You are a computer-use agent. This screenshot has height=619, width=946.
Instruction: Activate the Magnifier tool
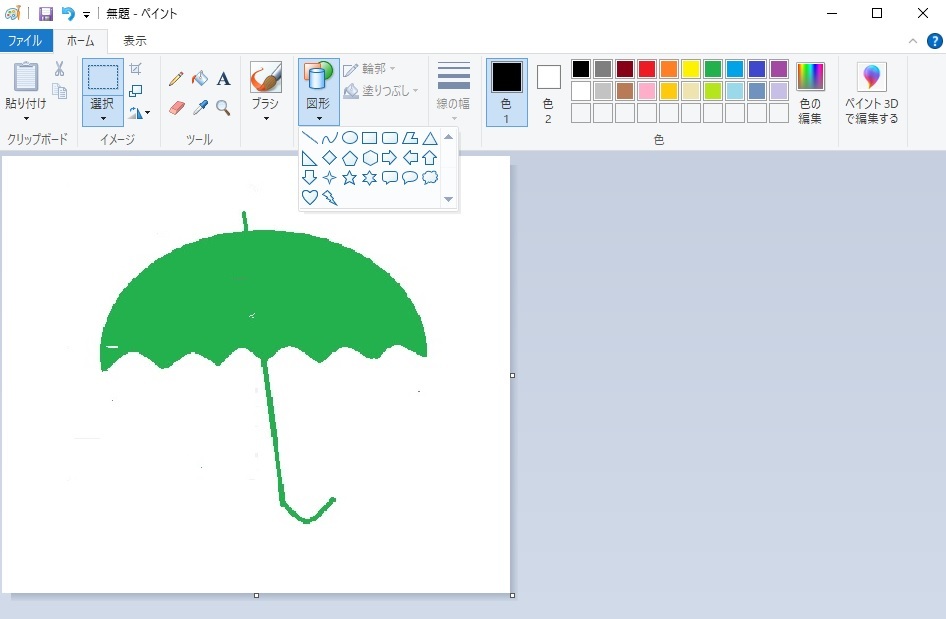(x=223, y=107)
